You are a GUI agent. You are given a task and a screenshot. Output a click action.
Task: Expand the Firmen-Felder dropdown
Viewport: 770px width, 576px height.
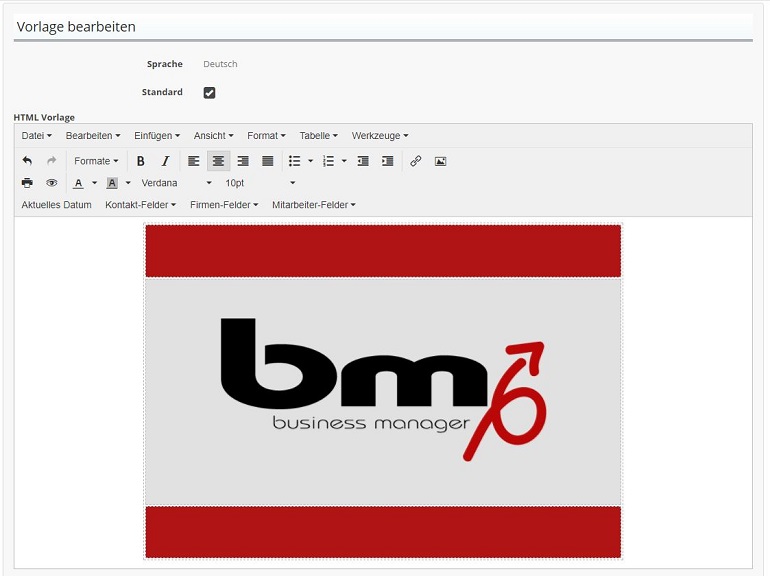pyautogui.click(x=224, y=205)
